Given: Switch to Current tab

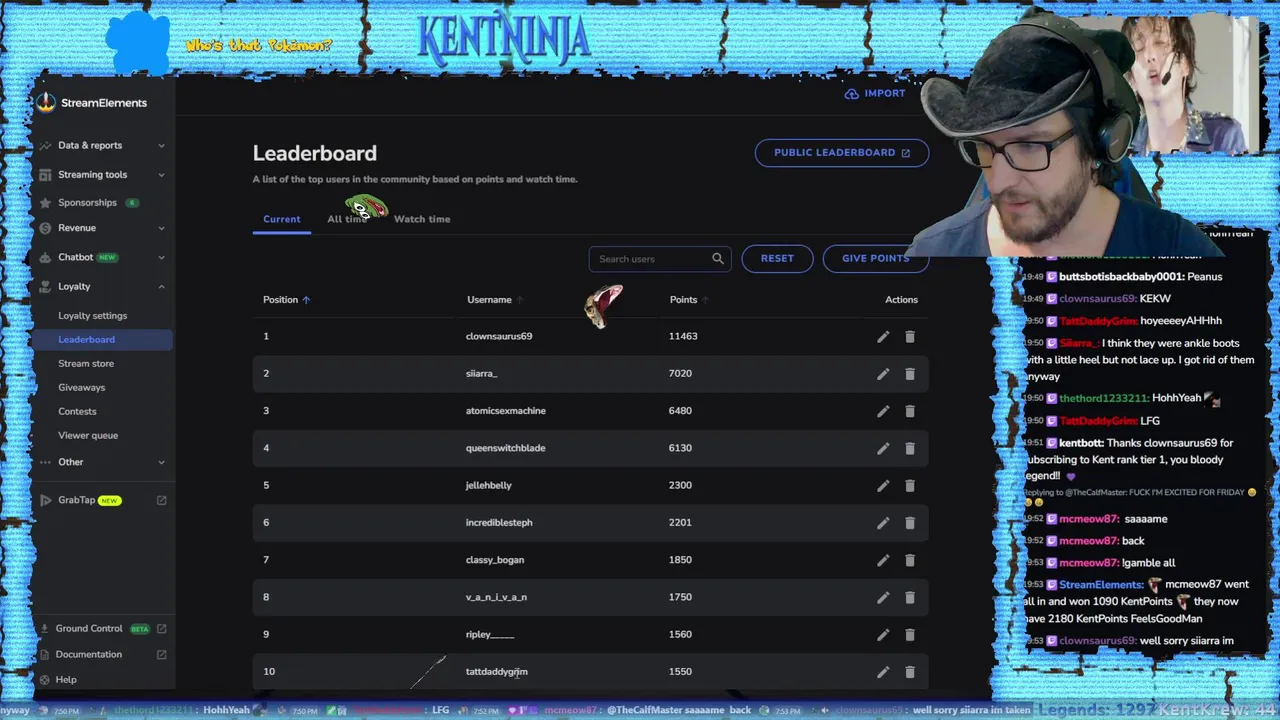Looking at the screenshot, I should click(x=281, y=219).
